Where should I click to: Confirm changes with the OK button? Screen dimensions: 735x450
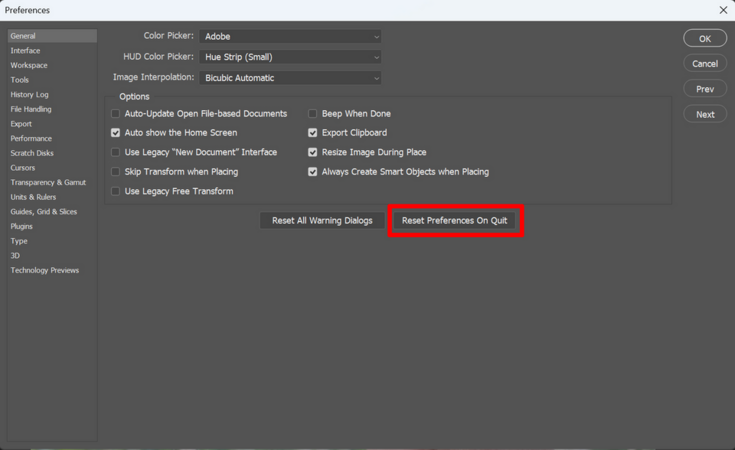[x=705, y=38]
